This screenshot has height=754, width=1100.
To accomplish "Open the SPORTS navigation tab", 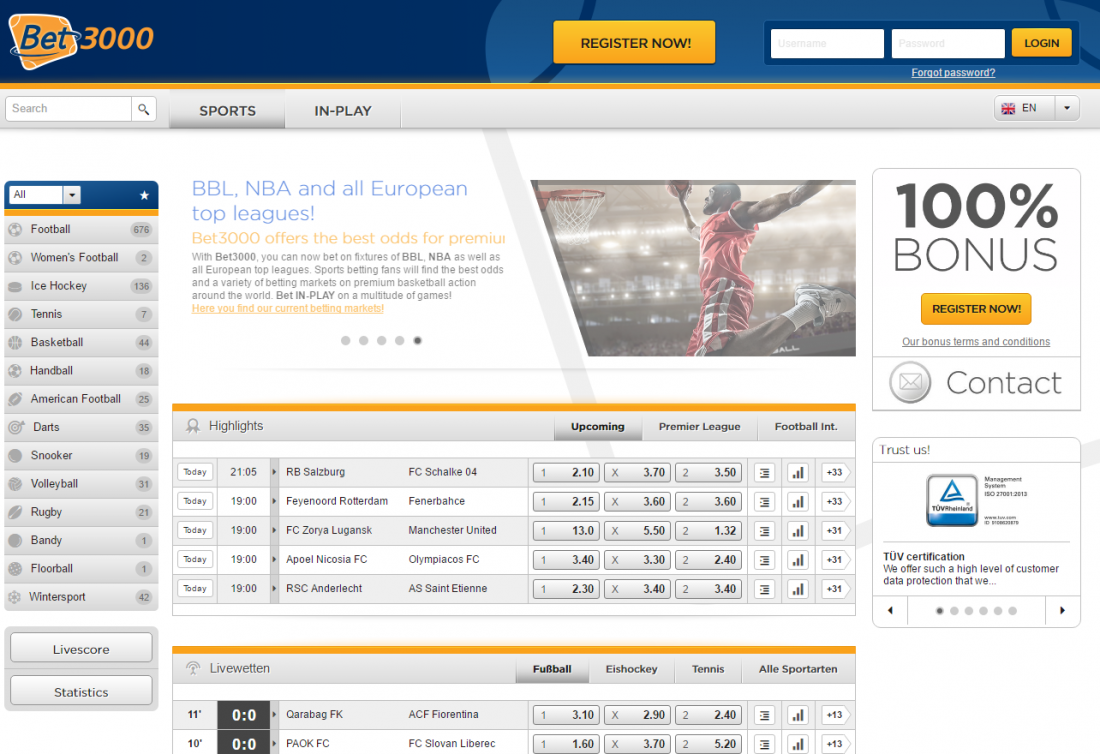I will pyautogui.click(x=227, y=111).
